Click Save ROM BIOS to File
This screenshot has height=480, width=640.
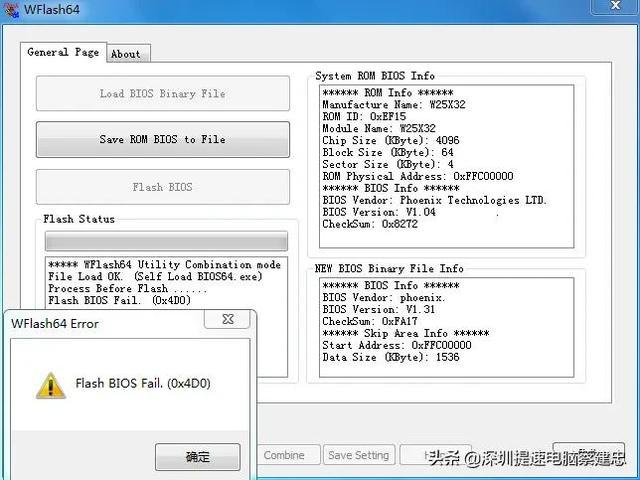[x=163, y=139]
